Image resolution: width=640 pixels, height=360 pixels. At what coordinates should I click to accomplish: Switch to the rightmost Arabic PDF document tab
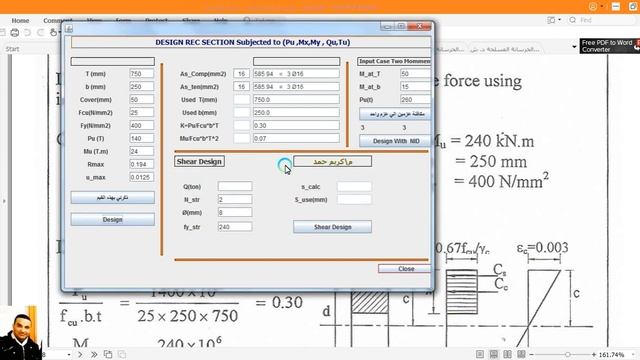click(x=504, y=49)
